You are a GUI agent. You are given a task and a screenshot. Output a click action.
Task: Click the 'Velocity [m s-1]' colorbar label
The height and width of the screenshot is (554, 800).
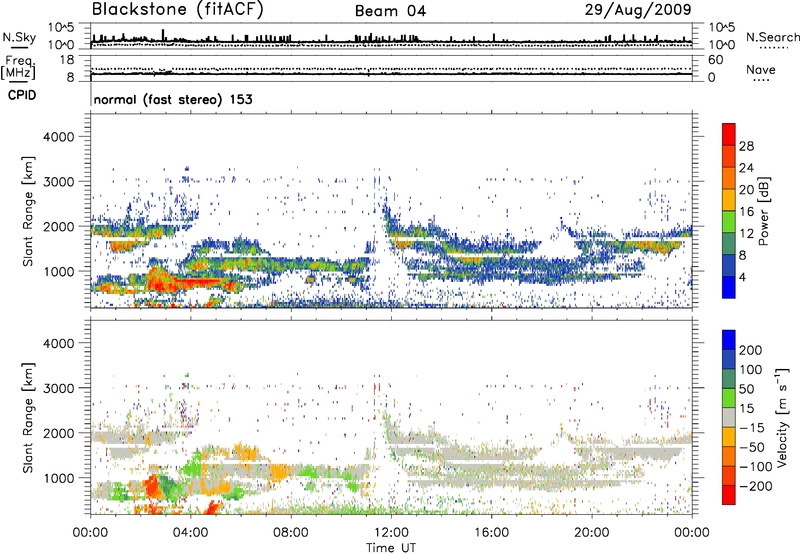782,417
